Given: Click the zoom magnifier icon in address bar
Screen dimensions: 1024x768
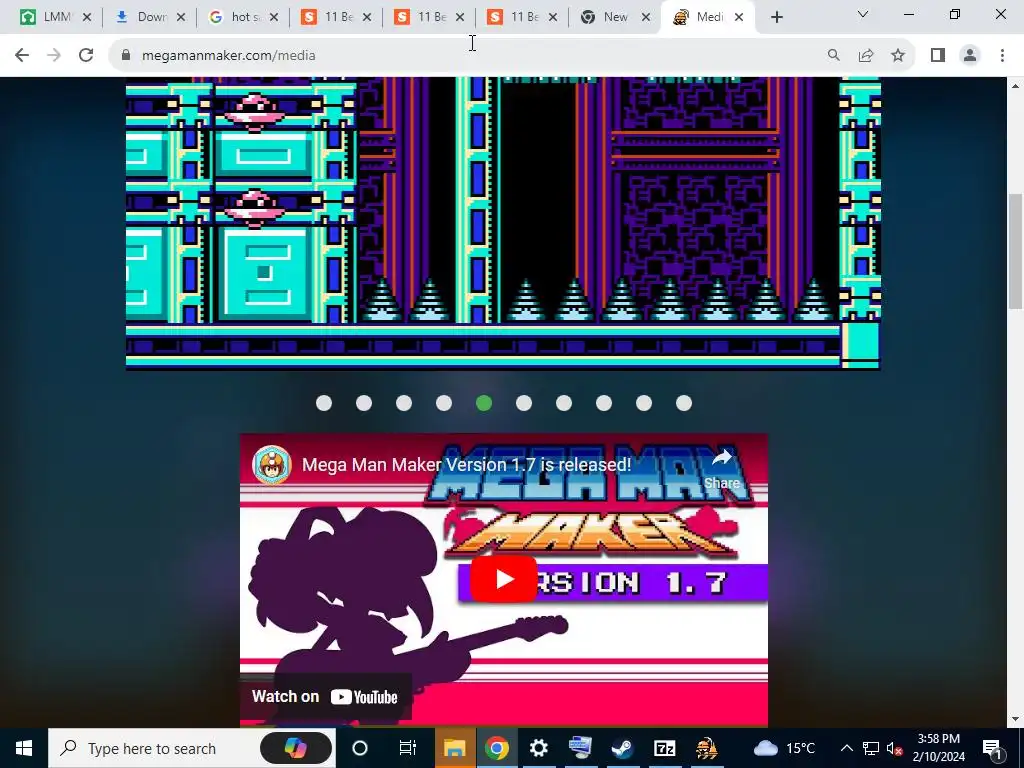Looking at the screenshot, I should [x=833, y=56].
